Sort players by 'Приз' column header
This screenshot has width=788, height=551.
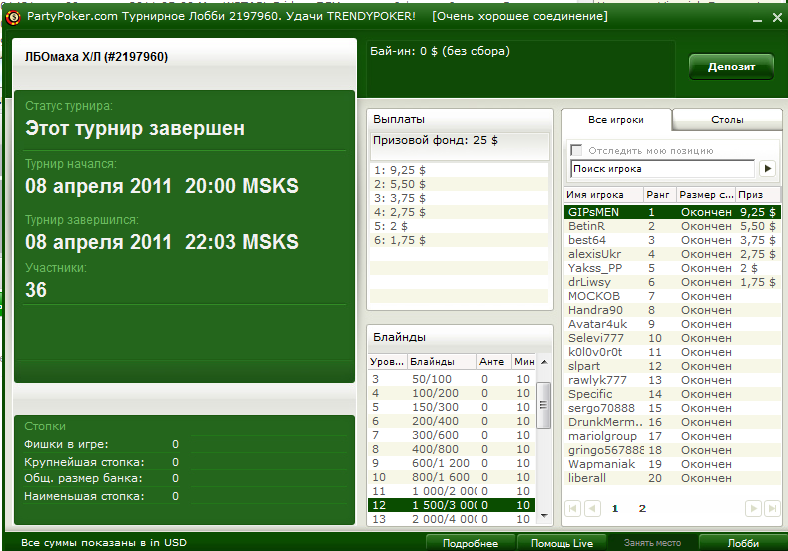[758, 195]
